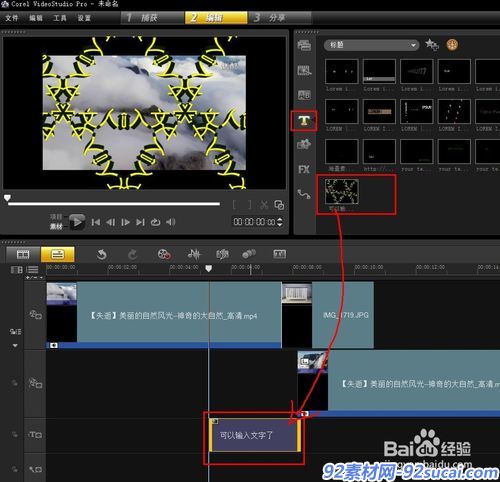Go to step 1 捕获 tab
Viewport: 500px width, 482px height.
(x=153, y=18)
